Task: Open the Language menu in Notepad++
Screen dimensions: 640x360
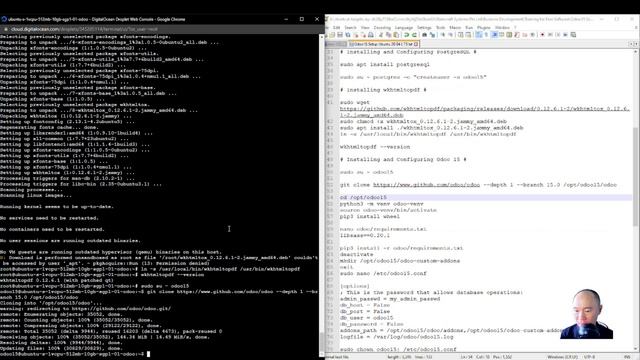Action: tap(404, 27)
